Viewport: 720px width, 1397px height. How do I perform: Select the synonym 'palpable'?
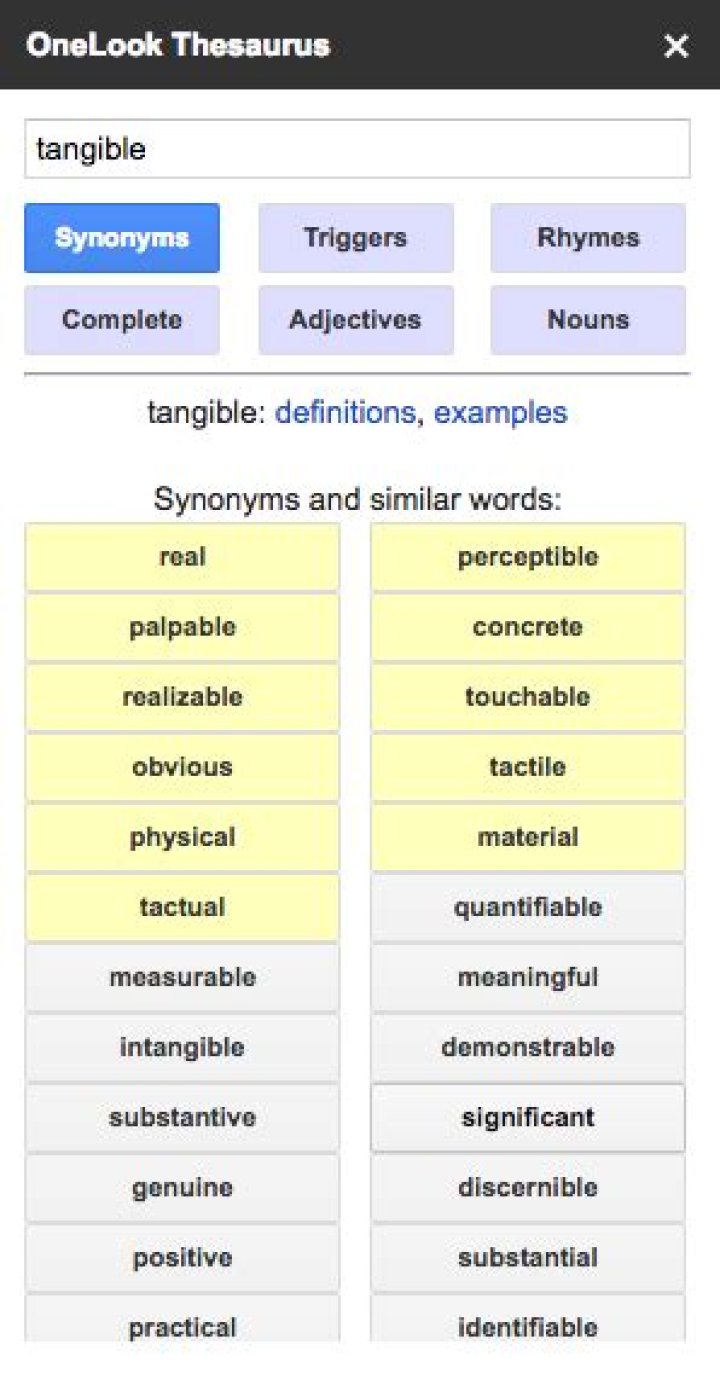click(182, 627)
